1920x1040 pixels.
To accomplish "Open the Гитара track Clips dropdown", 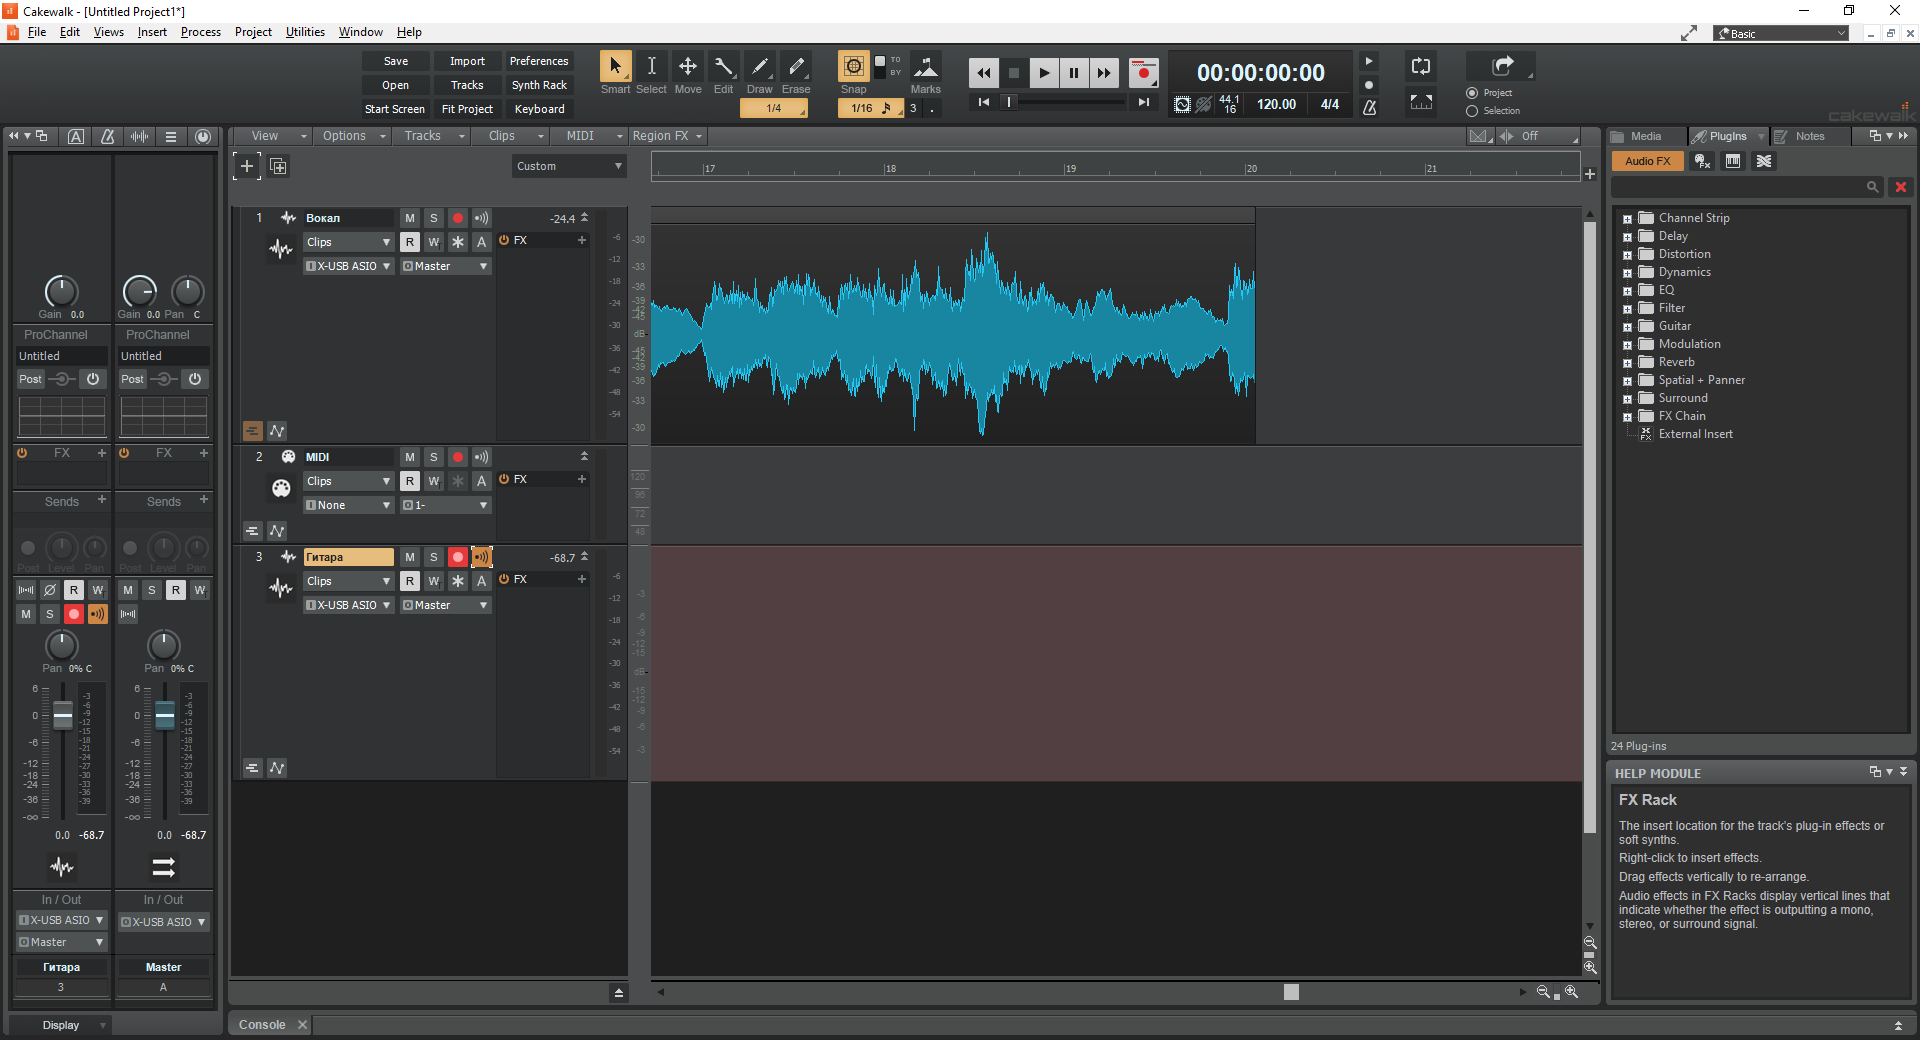I will (x=348, y=581).
